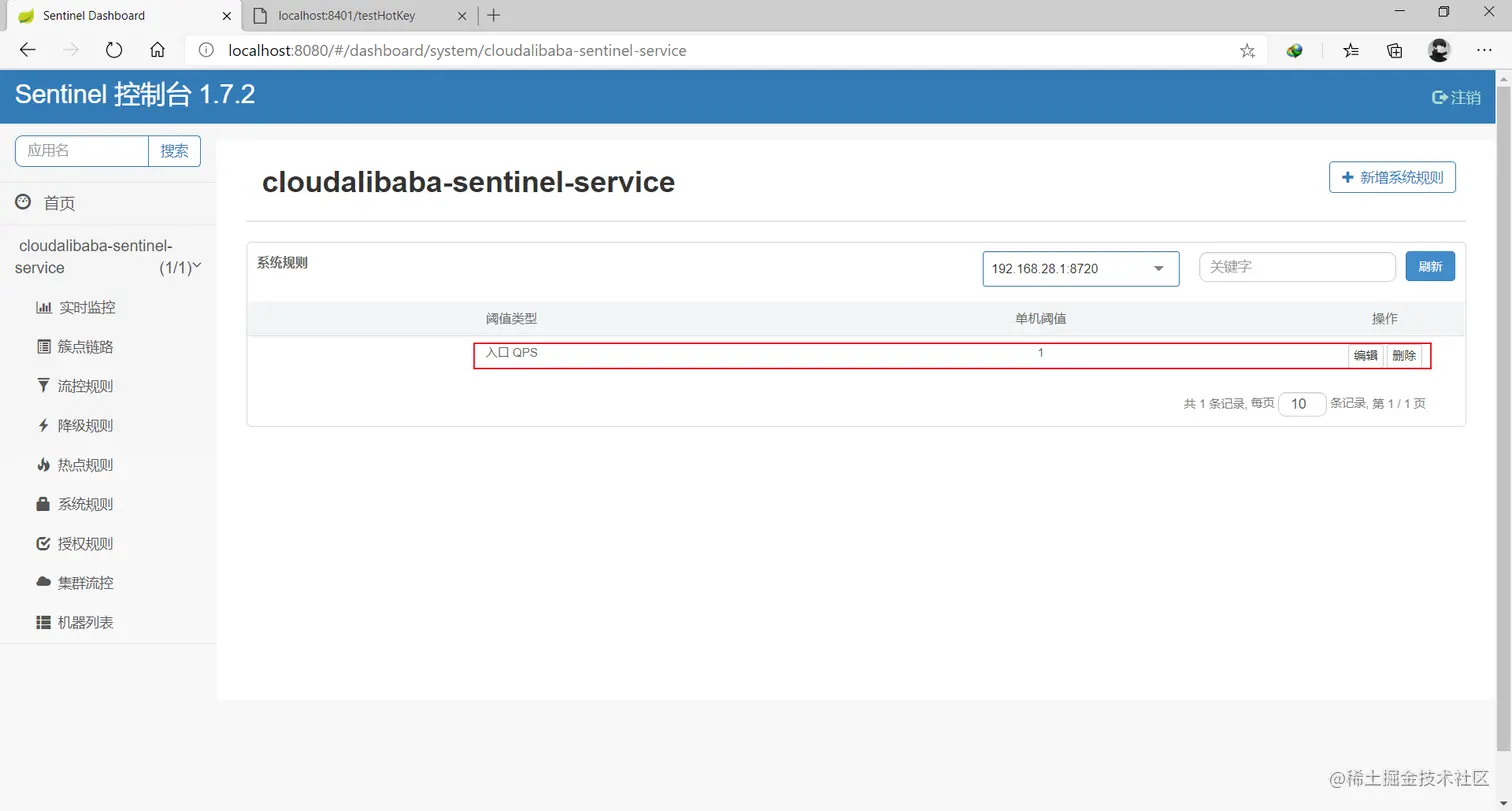Click the 刷新 button

pyautogui.click(x=1430, y=267)
